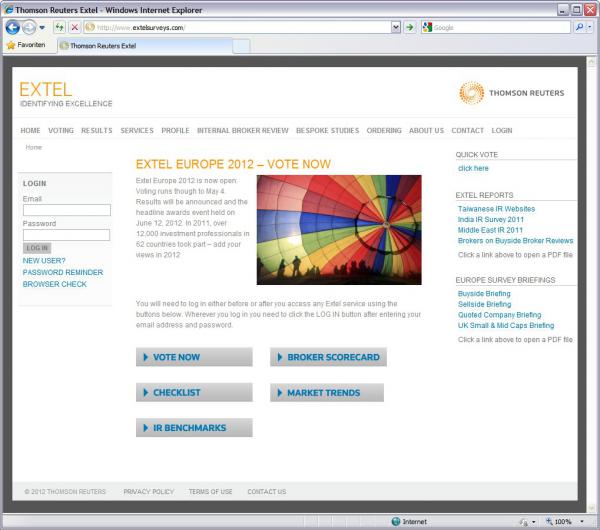600x530 pixels.
Task: Click the Password input field
Action: 67,235
